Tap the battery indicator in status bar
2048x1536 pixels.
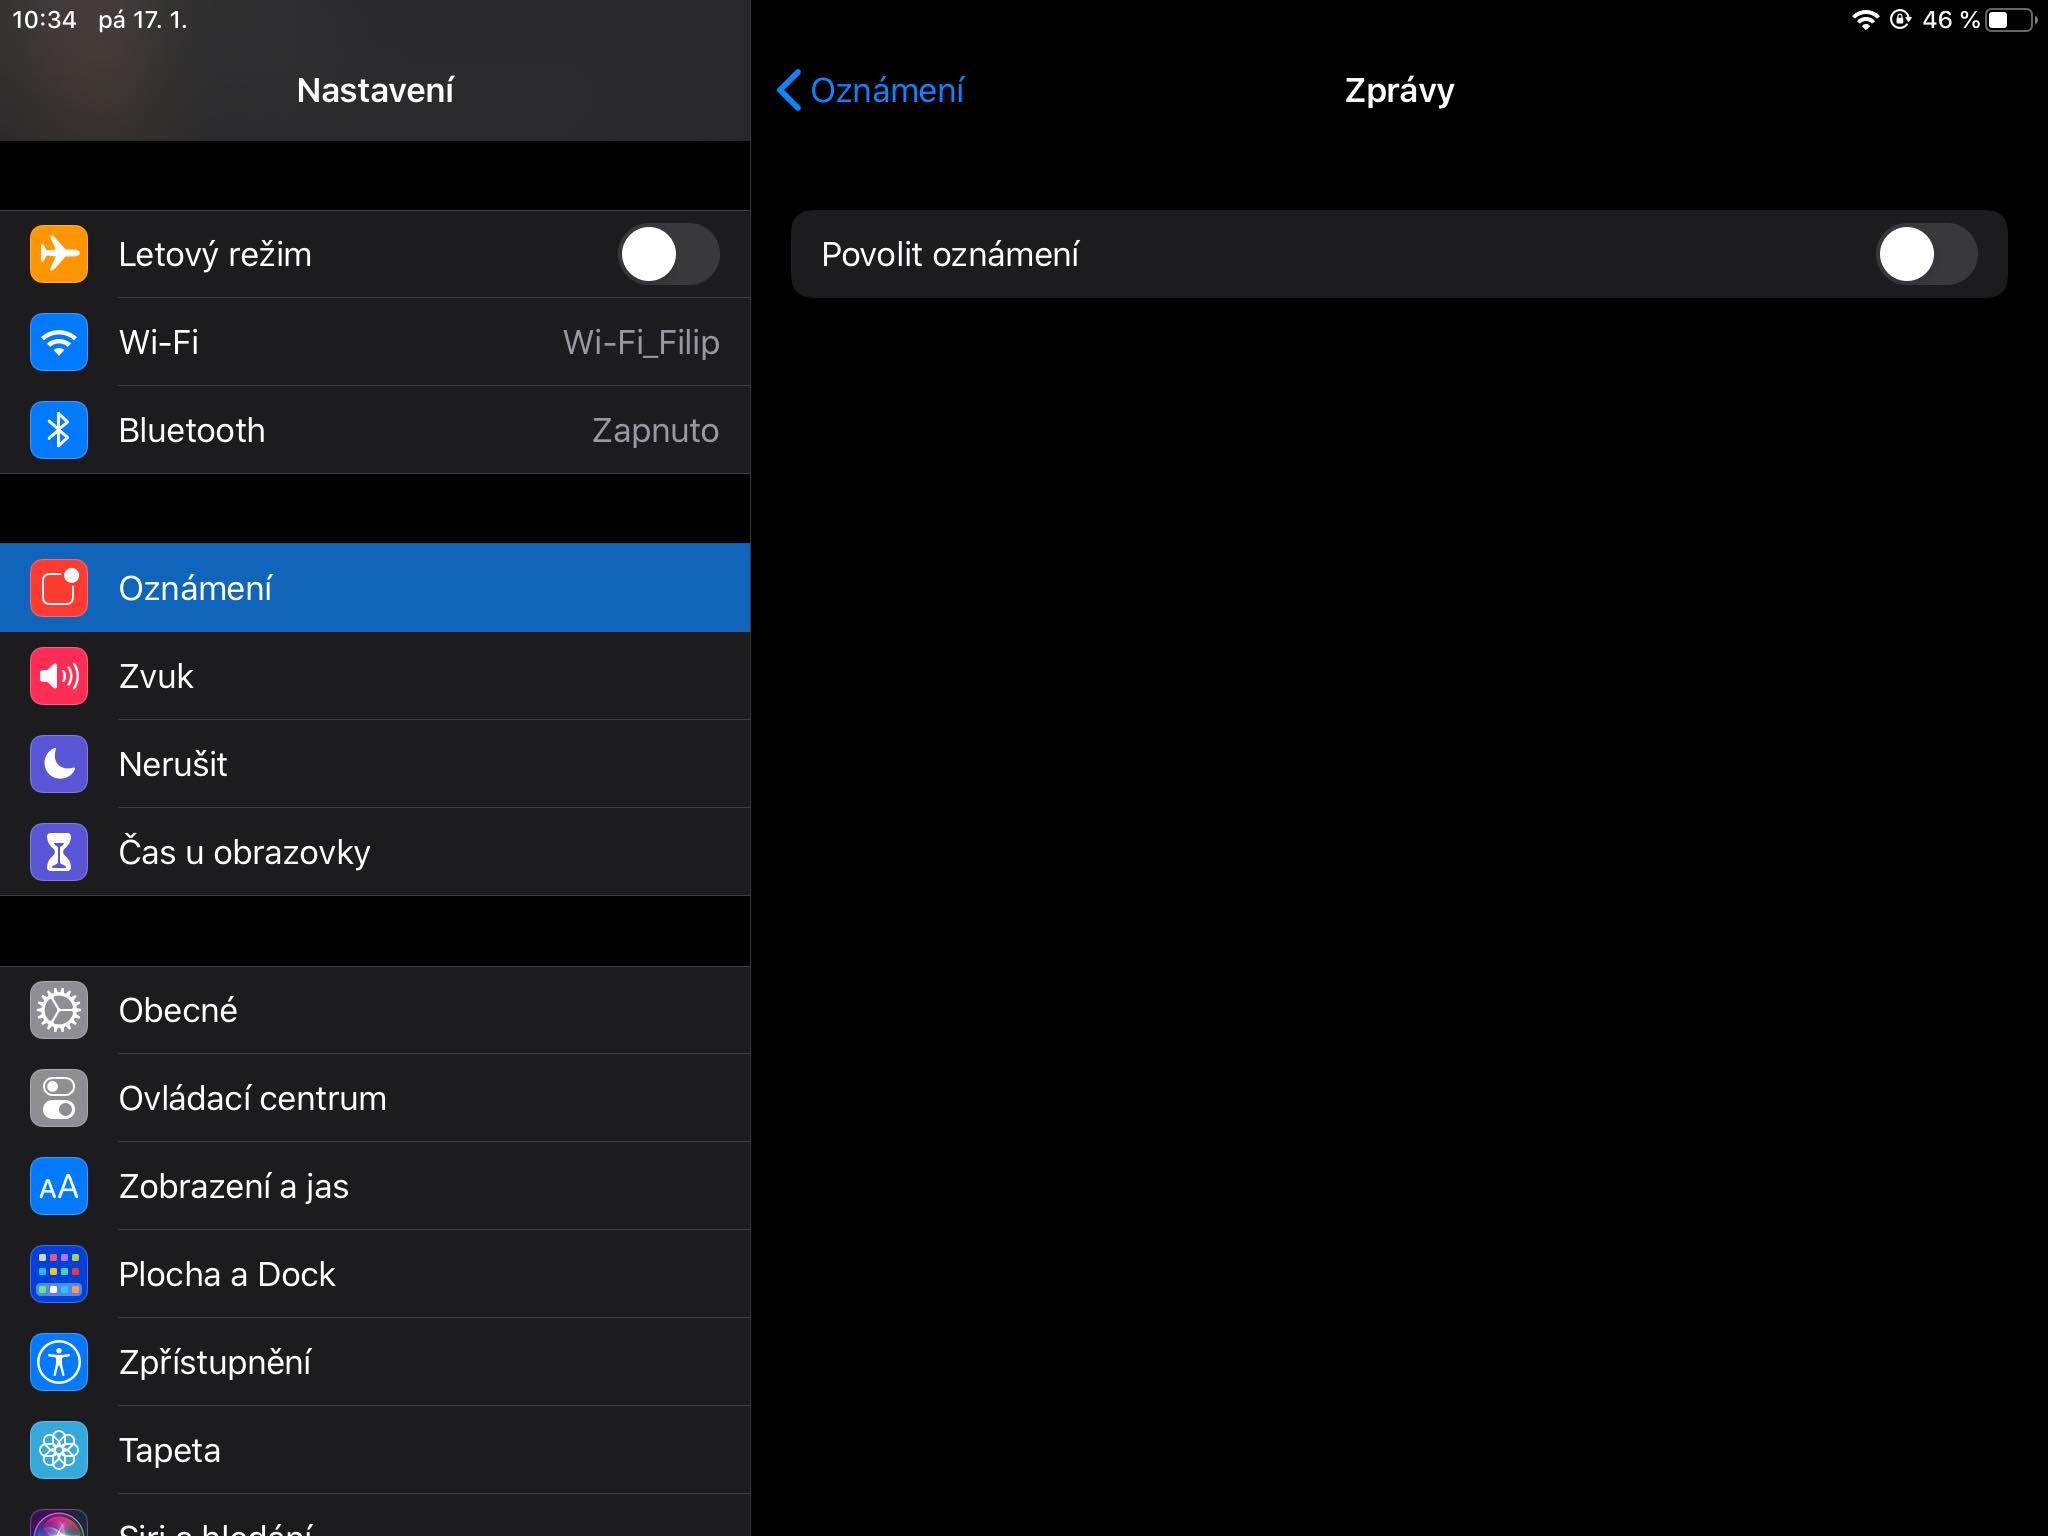coord(2008,20)
